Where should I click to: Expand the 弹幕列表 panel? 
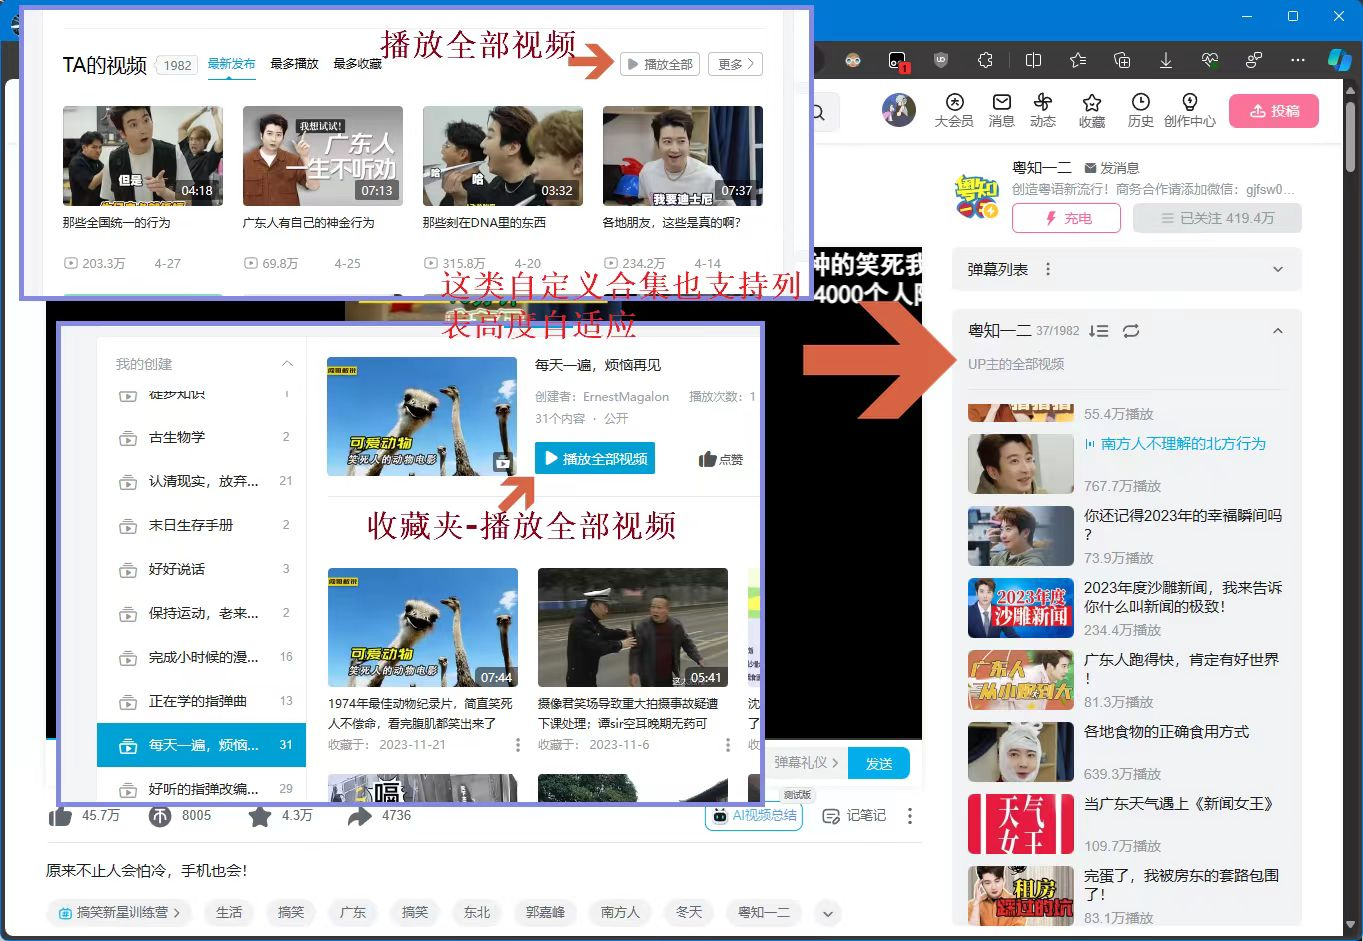1277,269
